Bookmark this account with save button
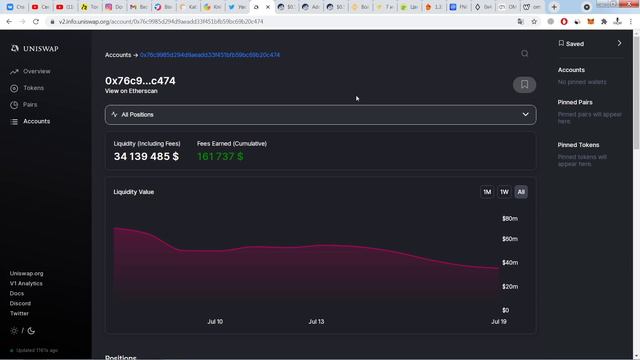The image size is (640, 360). tap(524, 84)
